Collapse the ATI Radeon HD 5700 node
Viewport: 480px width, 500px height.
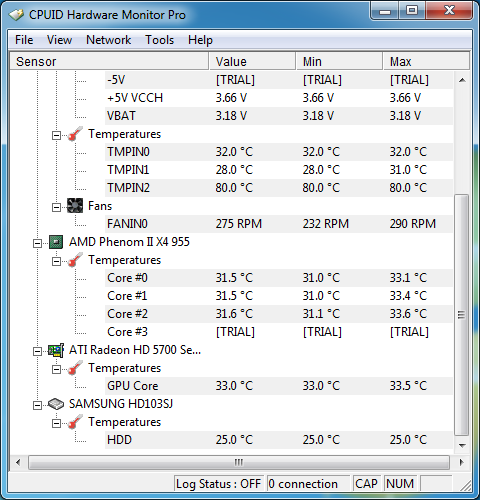tap(37, 351)
